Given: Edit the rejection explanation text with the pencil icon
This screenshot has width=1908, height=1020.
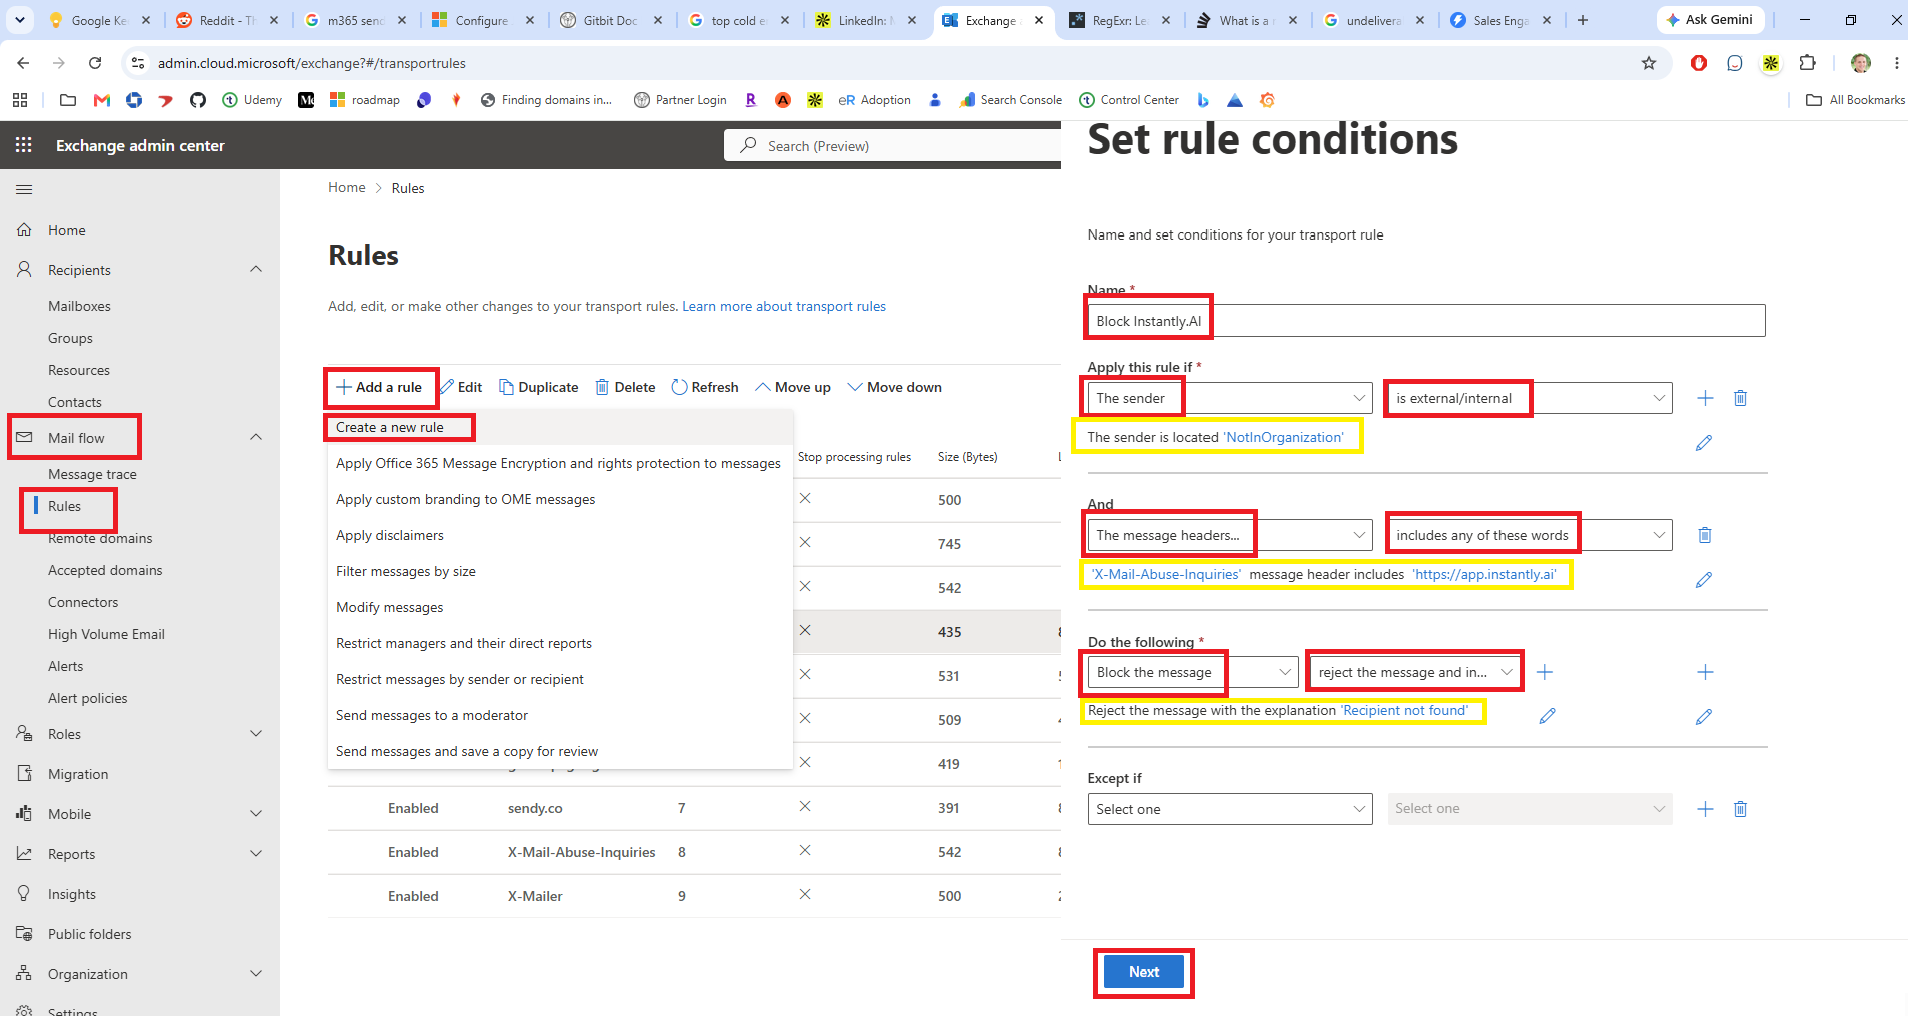Looking at the screenshot, I should [1547, 716].
